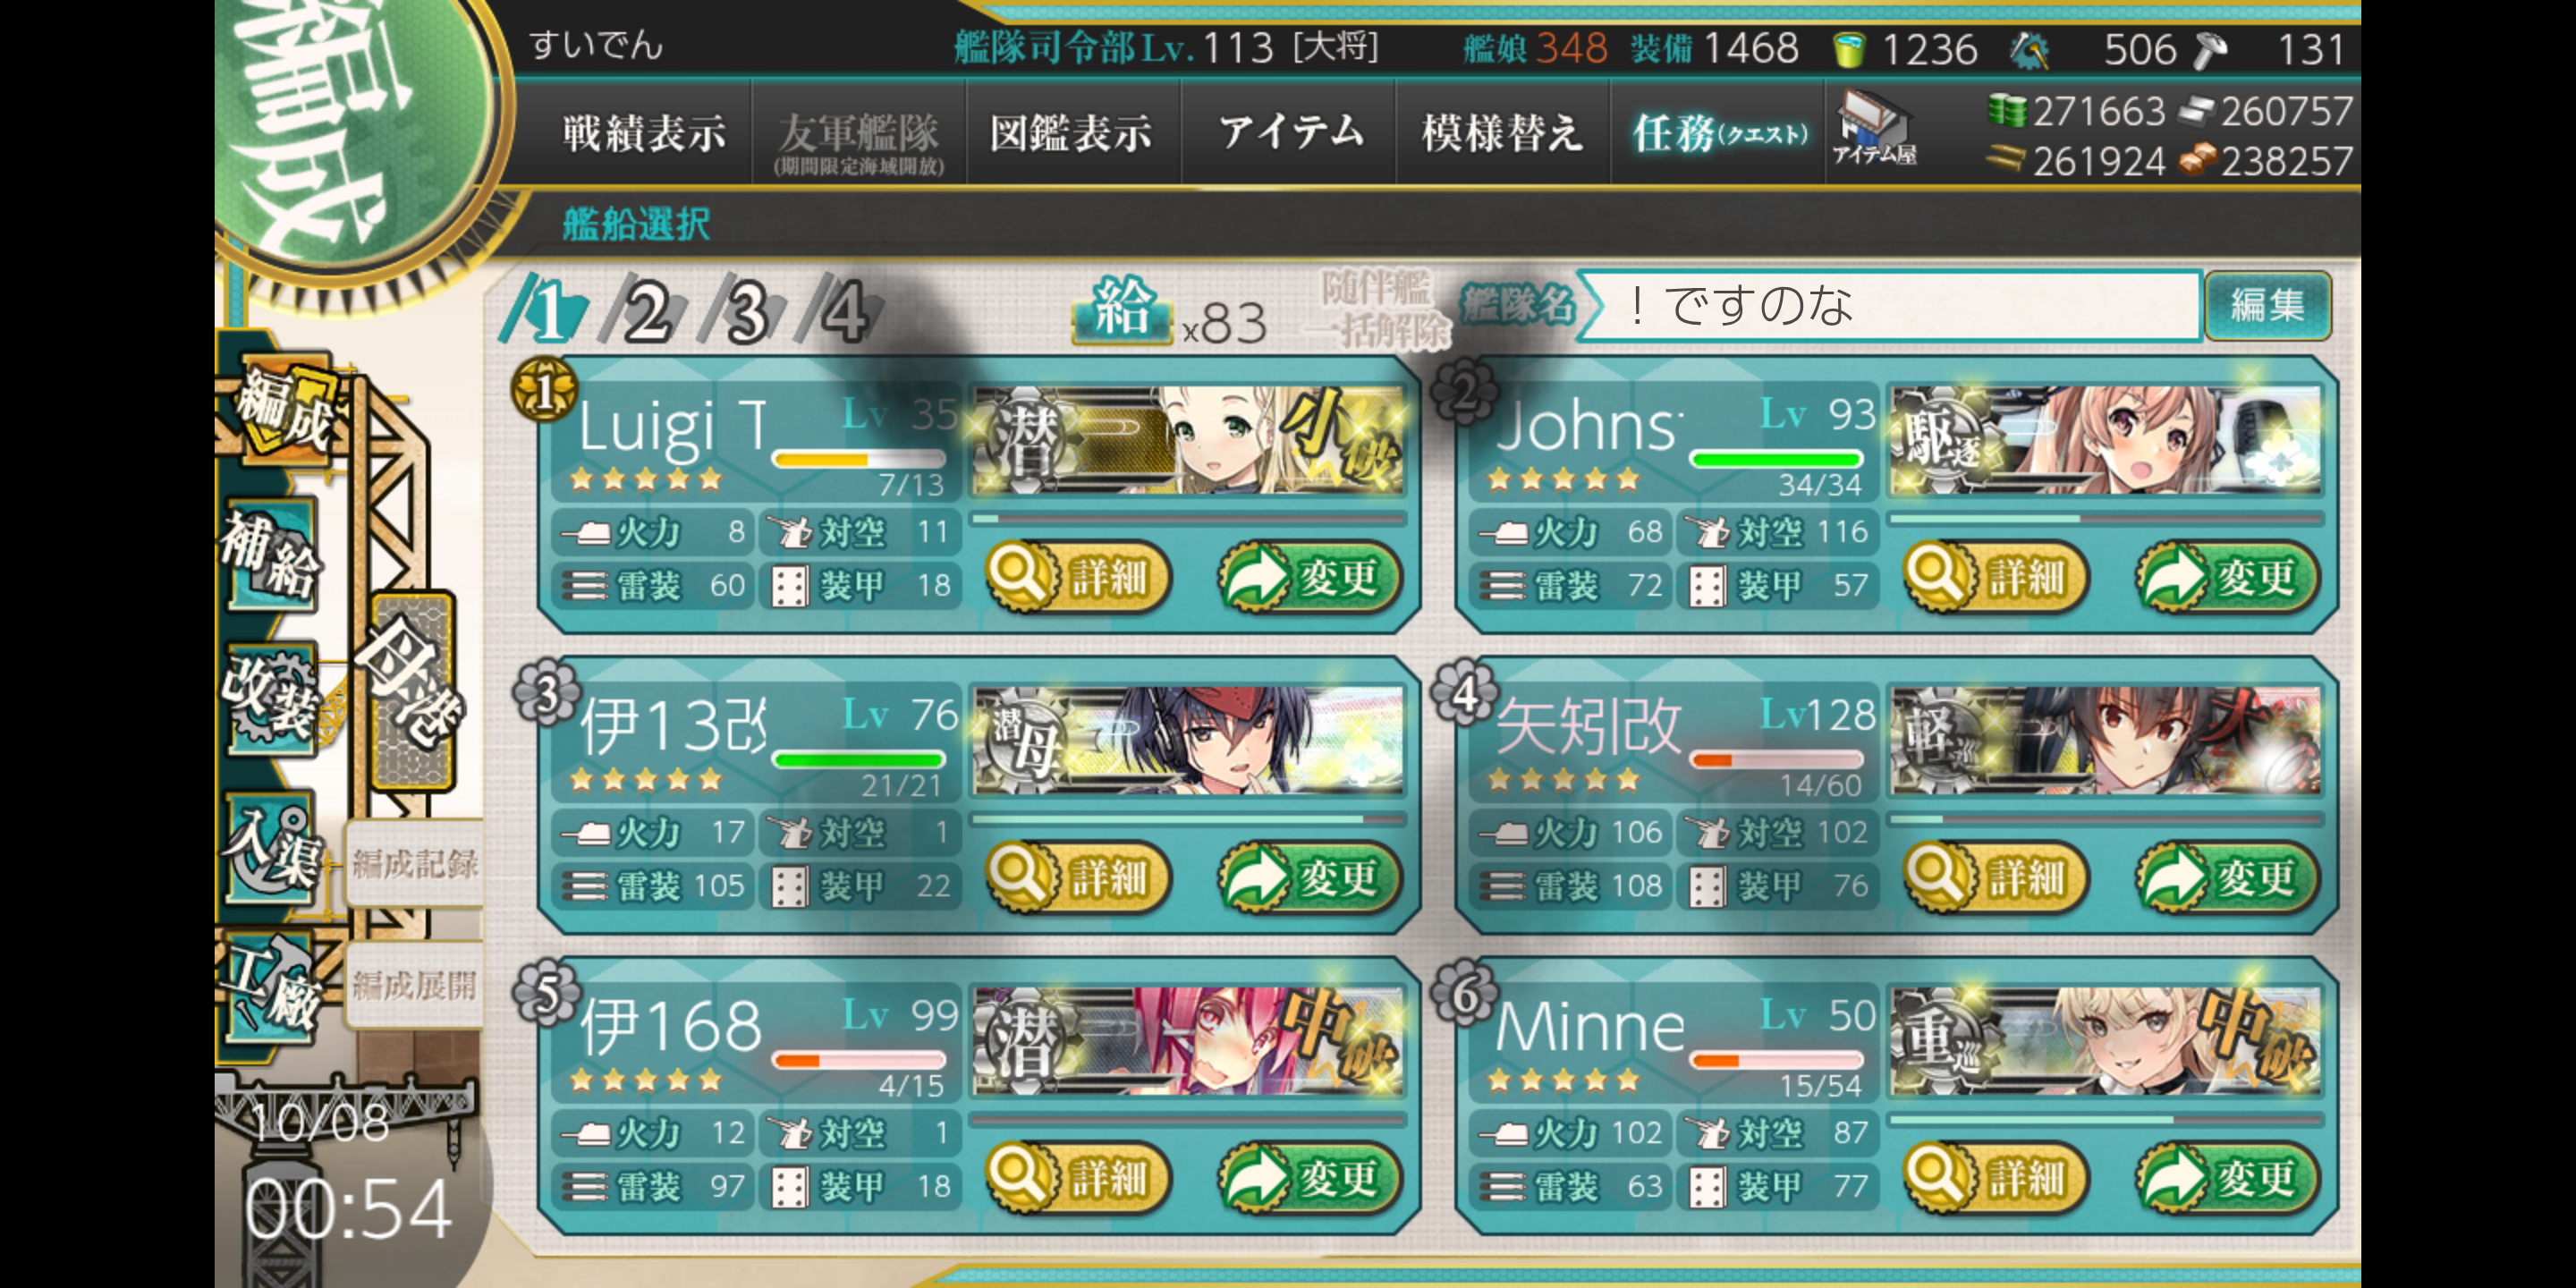
Task: Open the 補給 resupply sidebar icon
Action: click(270, 555)
